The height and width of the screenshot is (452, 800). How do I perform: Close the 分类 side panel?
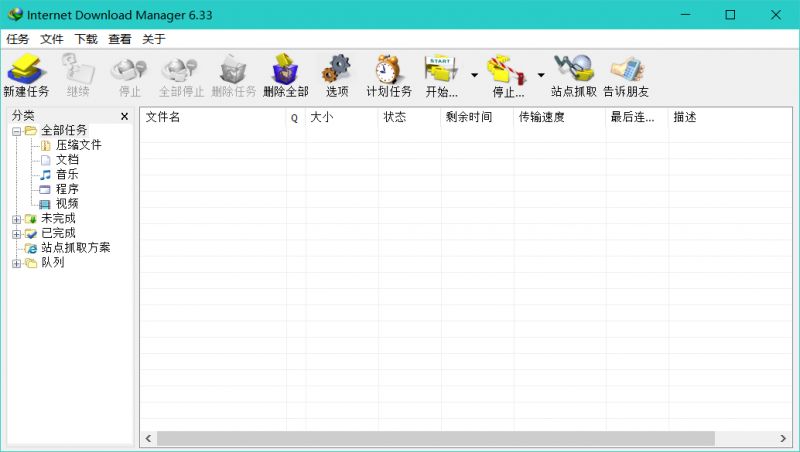point(124,116)
